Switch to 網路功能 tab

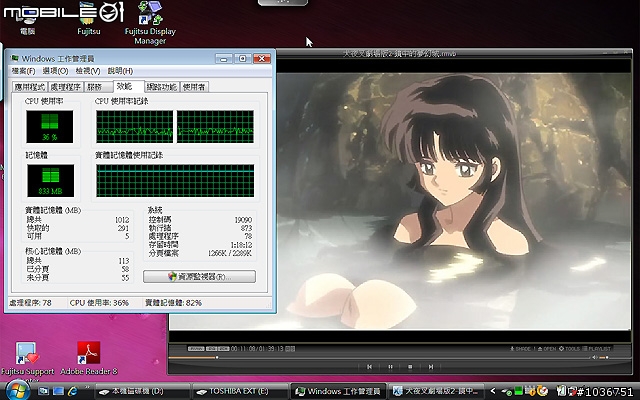tap(162, 87)
